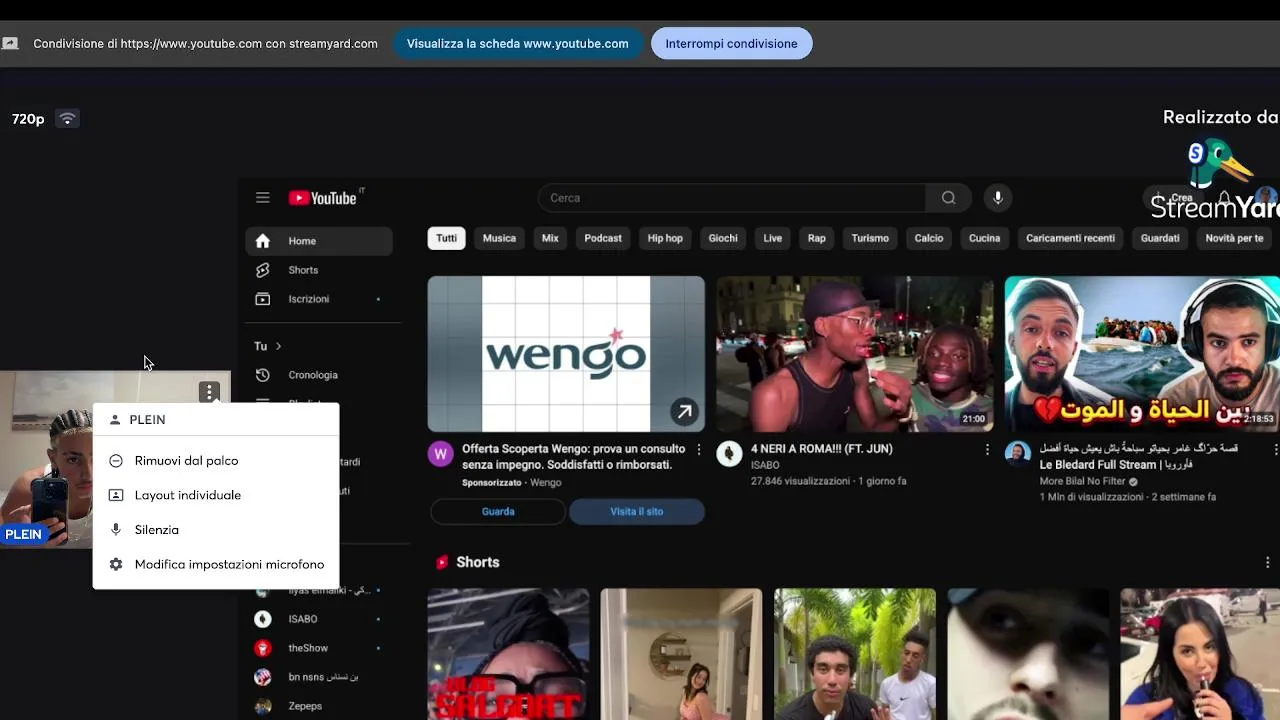Viewport: 1280px width, 720px height.
Task: Open Iscrizioni in YouTube sidebar
Action: tap(319, 299)
